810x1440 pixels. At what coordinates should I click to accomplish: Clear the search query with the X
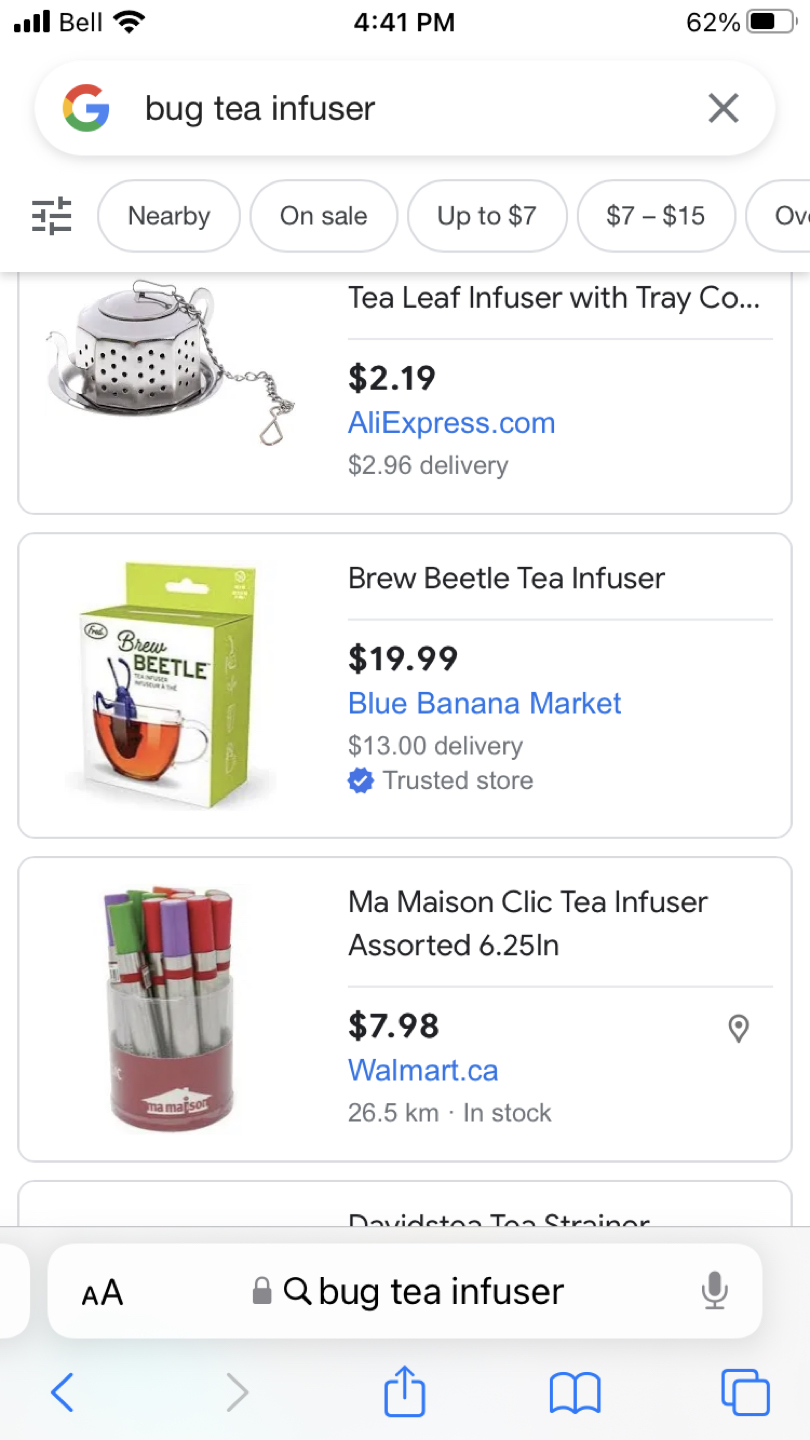coord(723,108)
